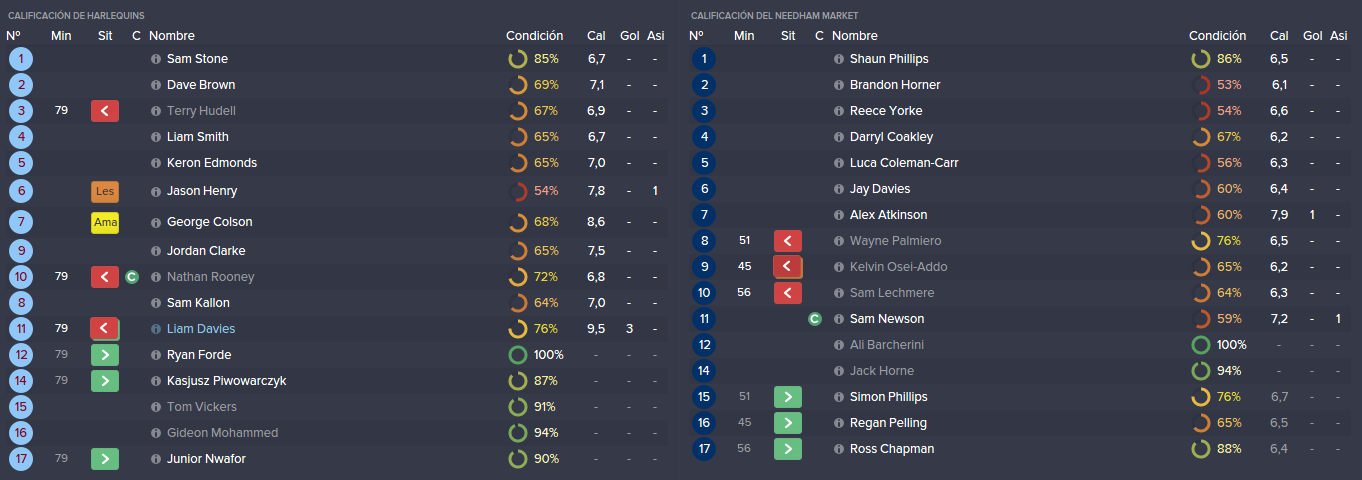Click Ryan Forde 100% condition indicator
Image resolution: width=1362 pixels, height=480 pixels.
(536, 355)
